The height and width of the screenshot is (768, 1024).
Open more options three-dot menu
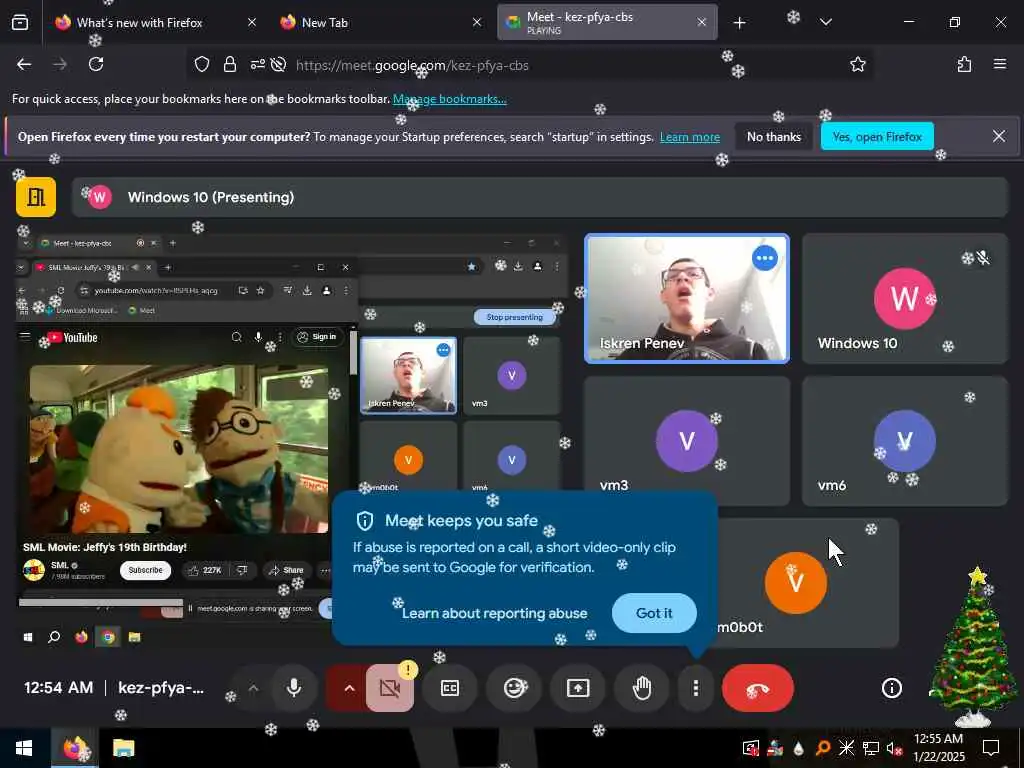coord(696,688)
